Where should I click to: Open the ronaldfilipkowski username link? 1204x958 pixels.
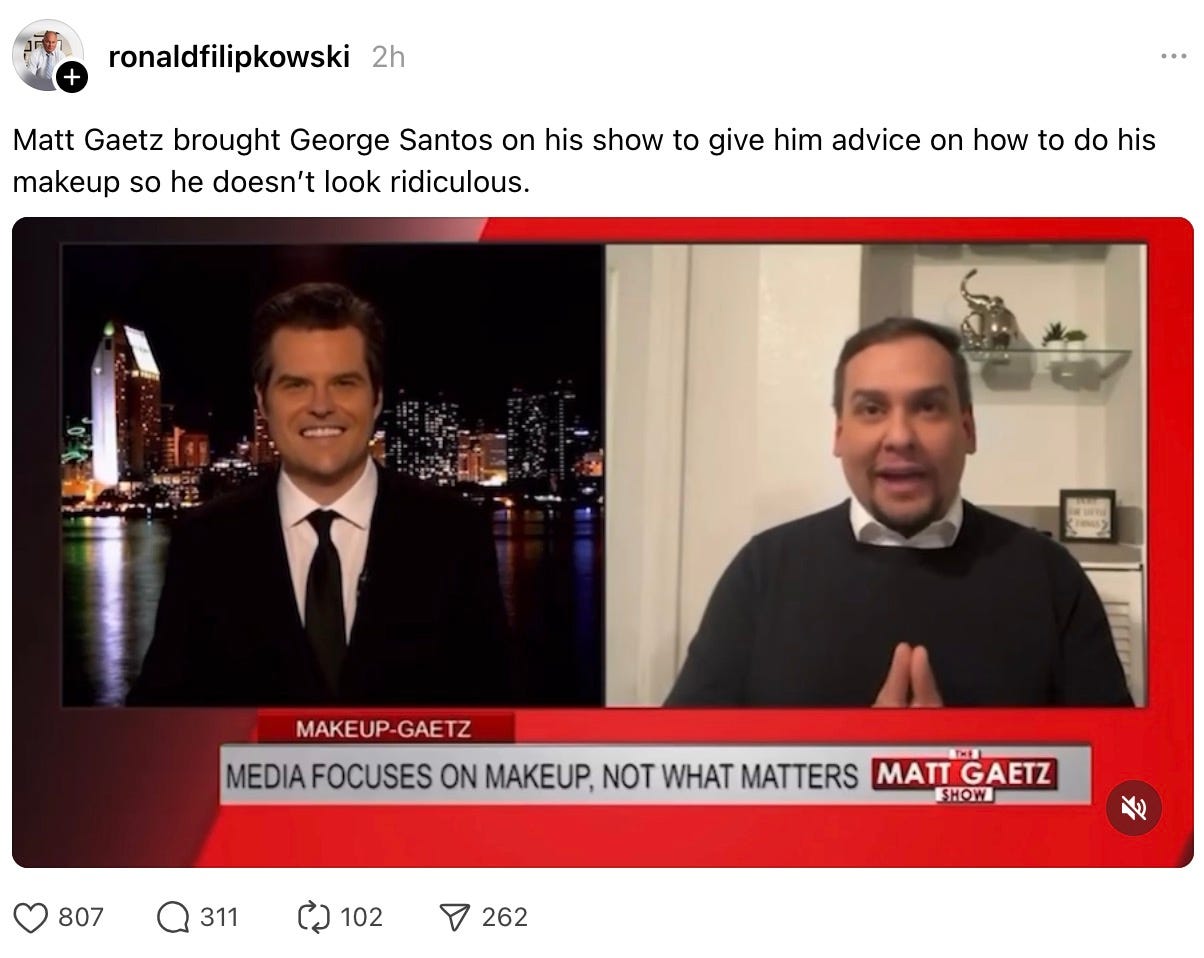pyautogui.click(x=229, y=57)
